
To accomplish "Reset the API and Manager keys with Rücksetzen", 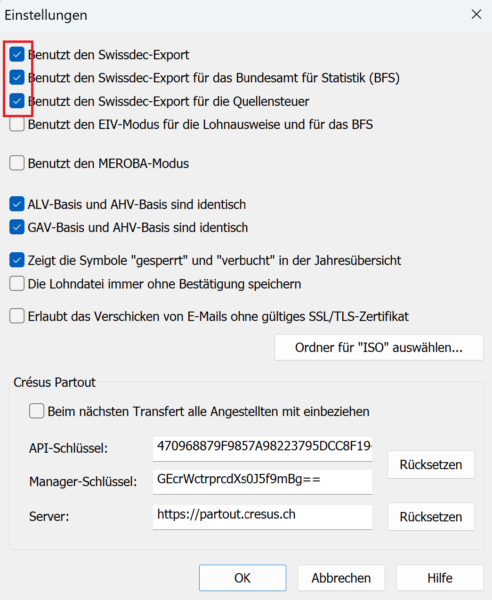I will (x=431, y=465).
